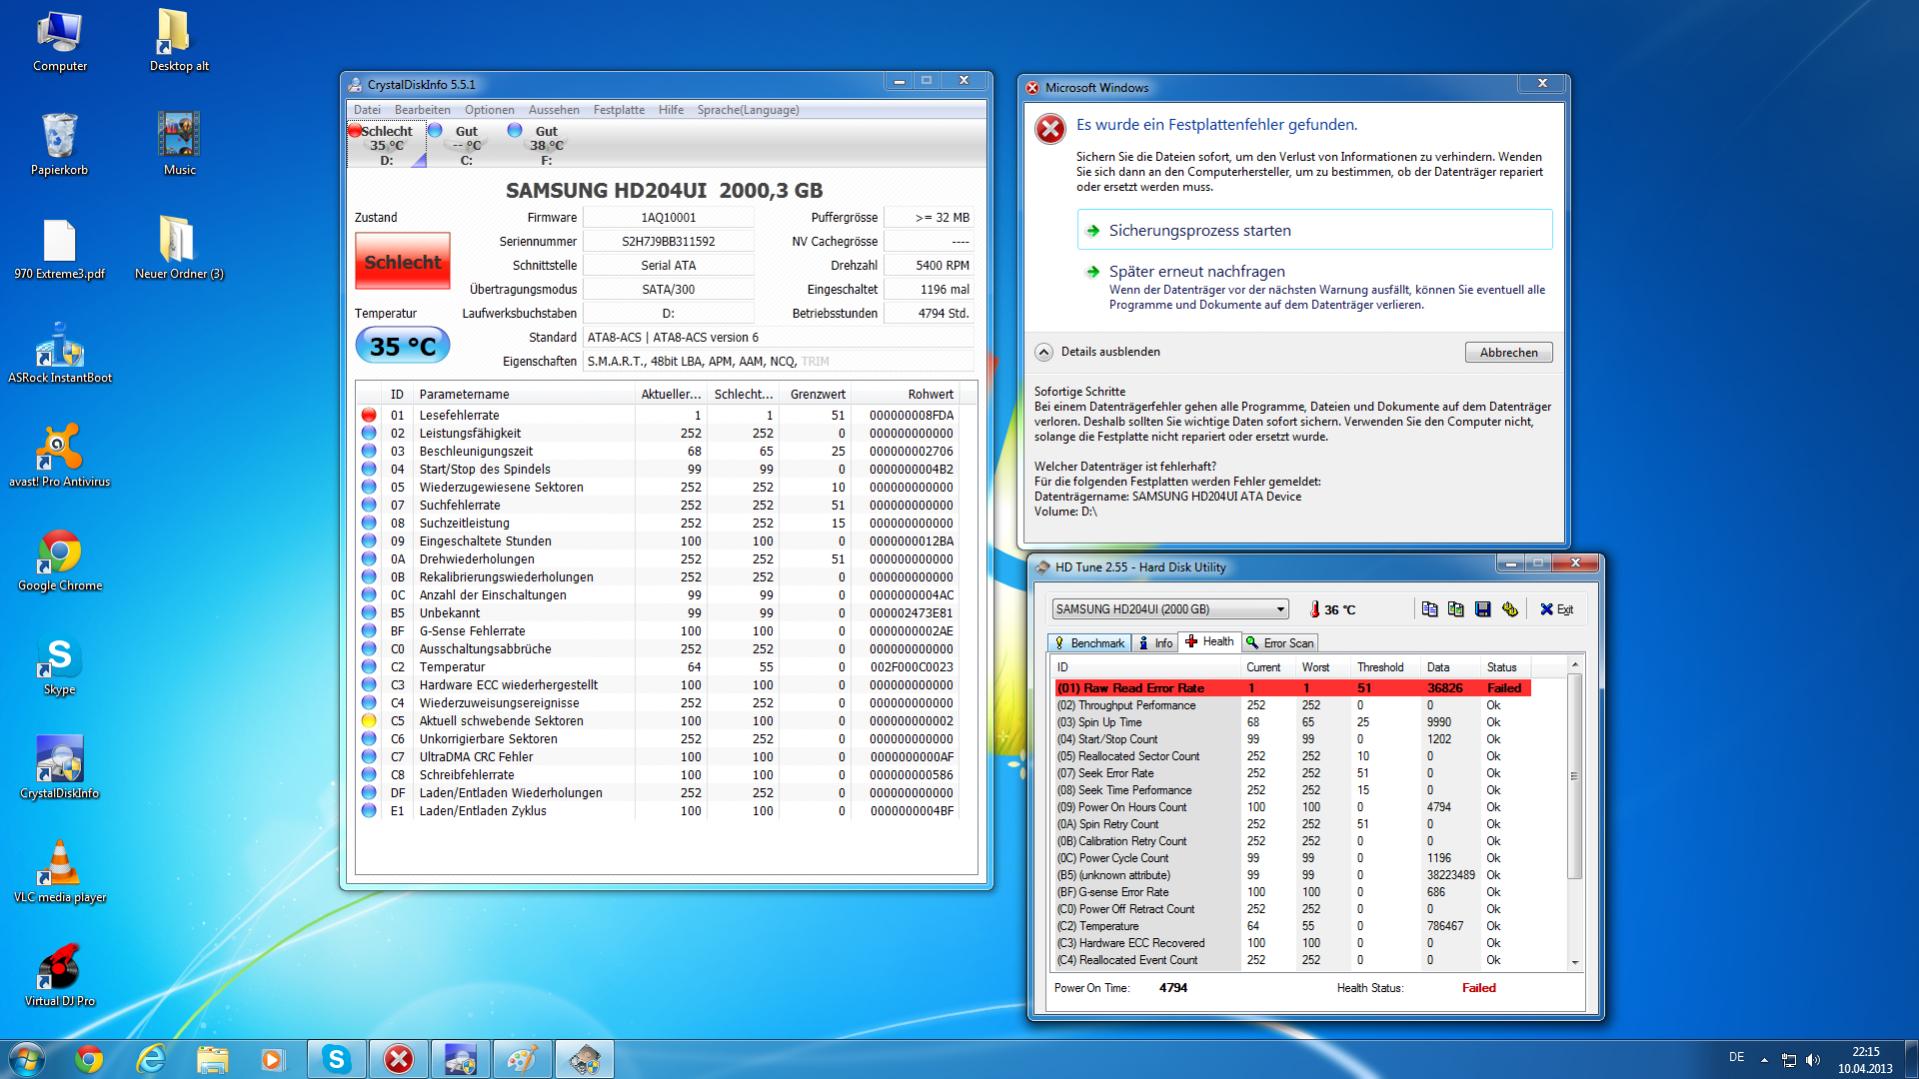1919x1079 pixels.
Task: Open the Google Chrome desktop shortcut
Action: tap(60, 562)
